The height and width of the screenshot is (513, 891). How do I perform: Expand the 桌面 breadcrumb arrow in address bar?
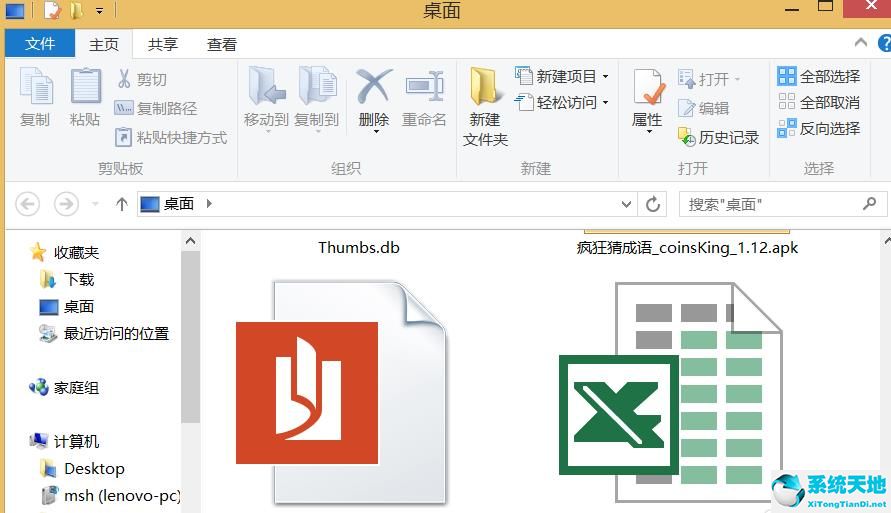(209, 203)
